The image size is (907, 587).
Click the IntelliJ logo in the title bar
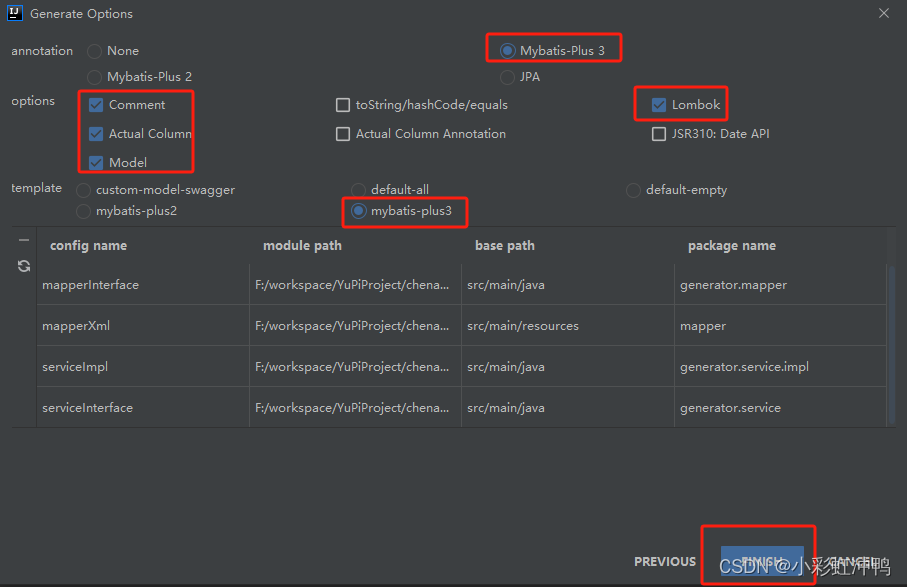click(13, 13)
